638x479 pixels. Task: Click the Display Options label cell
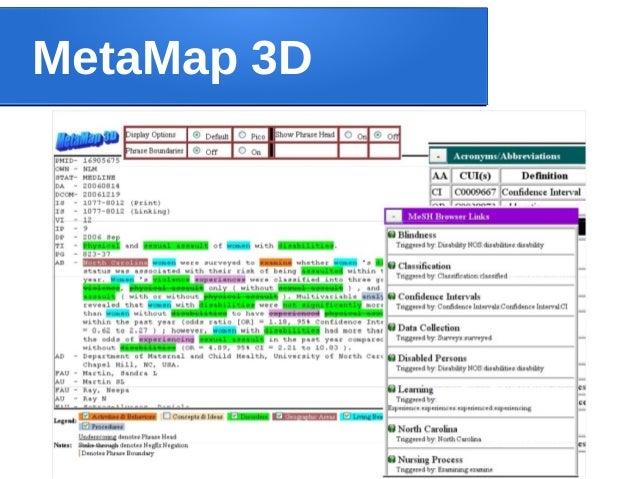click(155, 135)
